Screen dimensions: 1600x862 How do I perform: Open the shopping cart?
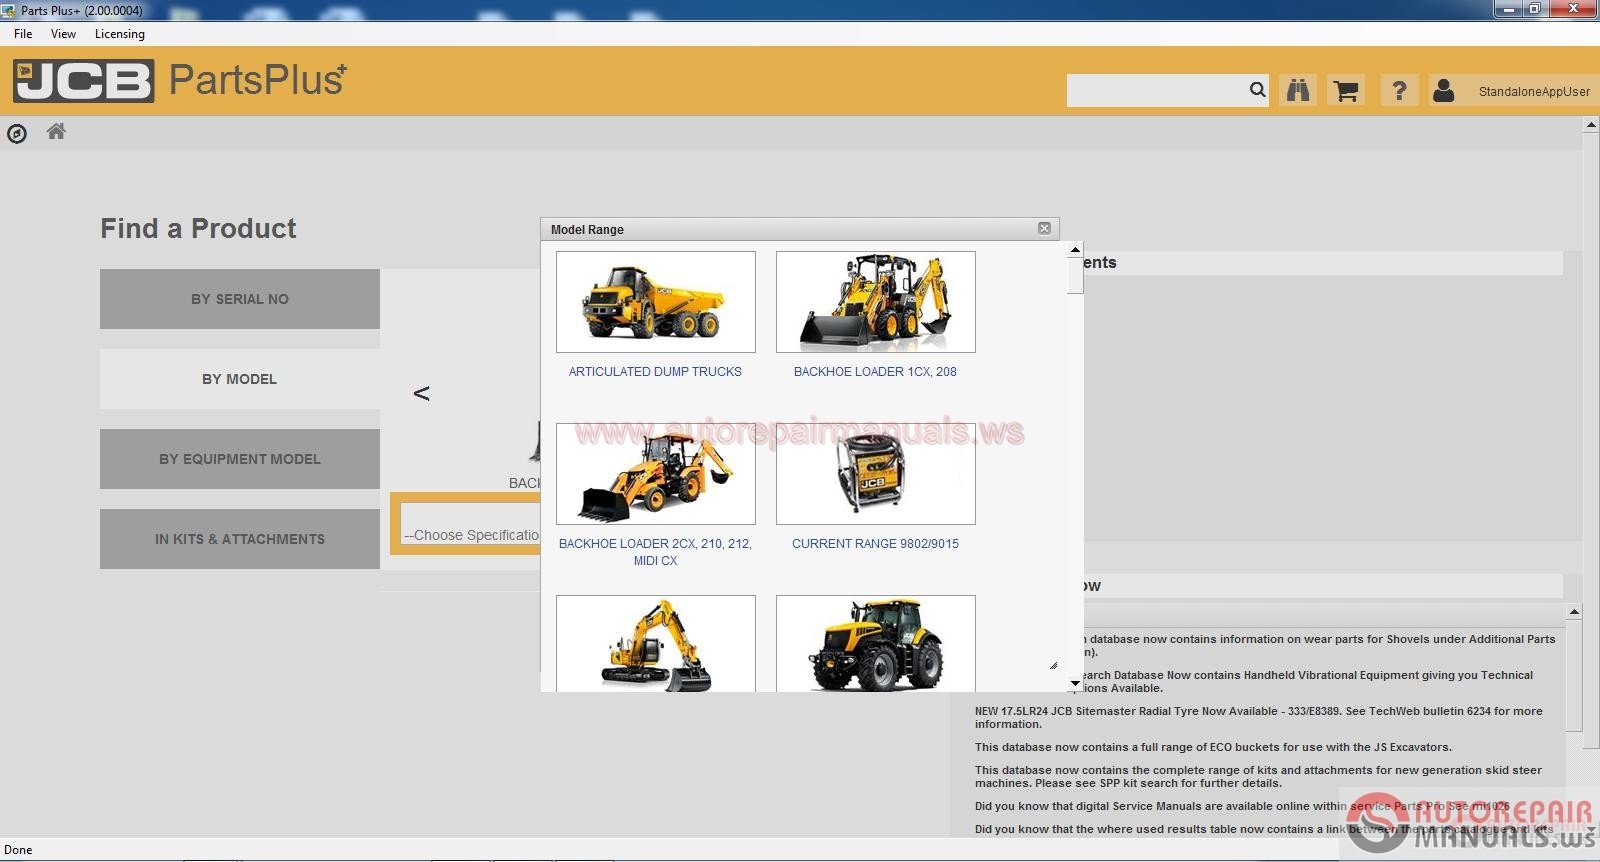(1347, 91)
